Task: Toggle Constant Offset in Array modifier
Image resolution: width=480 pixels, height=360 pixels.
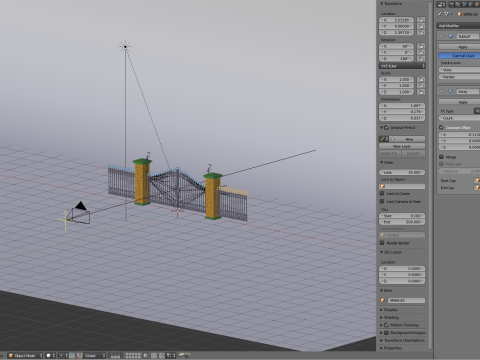Action: point(442,127)
